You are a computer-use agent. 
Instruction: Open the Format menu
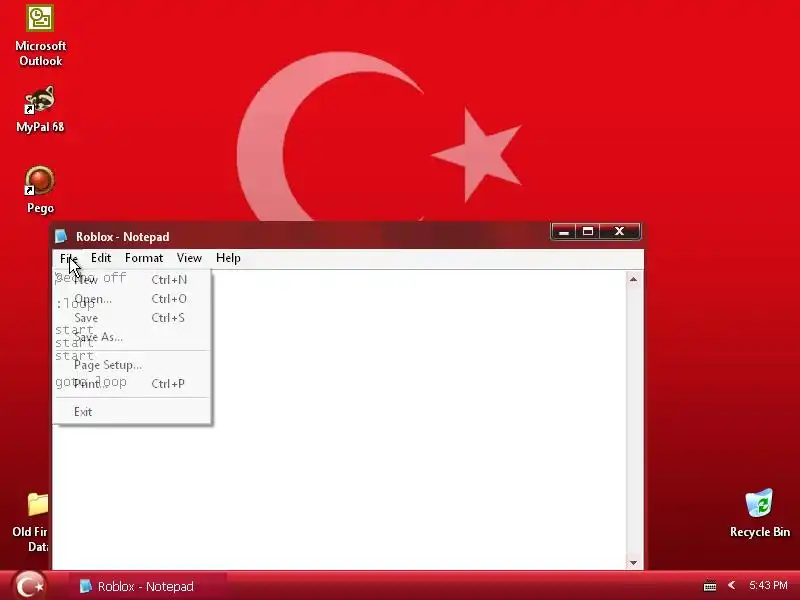[x=144, y=258]
